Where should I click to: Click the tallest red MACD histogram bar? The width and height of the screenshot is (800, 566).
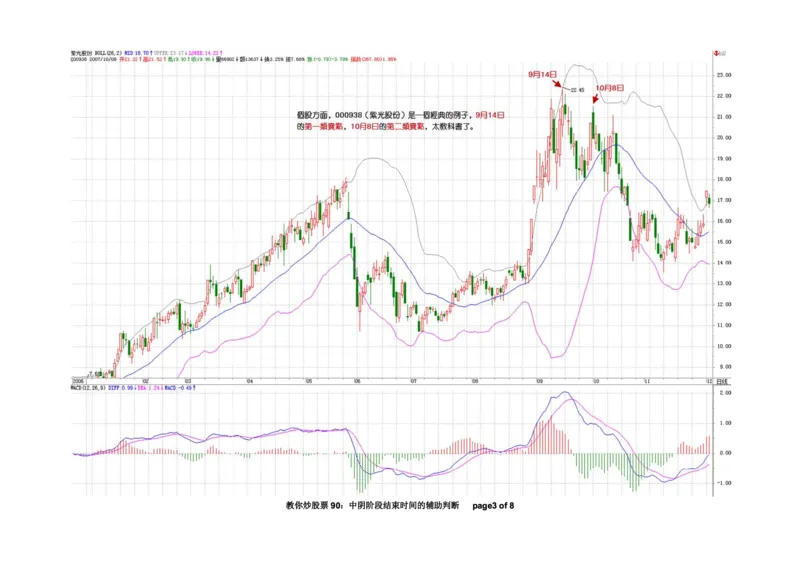click(549, 435)
